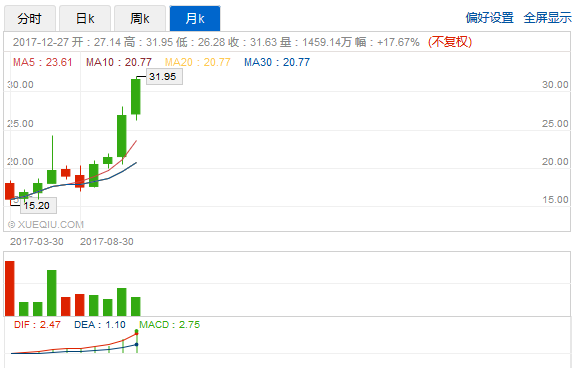This screenshot has width=575, height=368.
Task: Switch to the 分时 chart tab
Action: point(30,18)
